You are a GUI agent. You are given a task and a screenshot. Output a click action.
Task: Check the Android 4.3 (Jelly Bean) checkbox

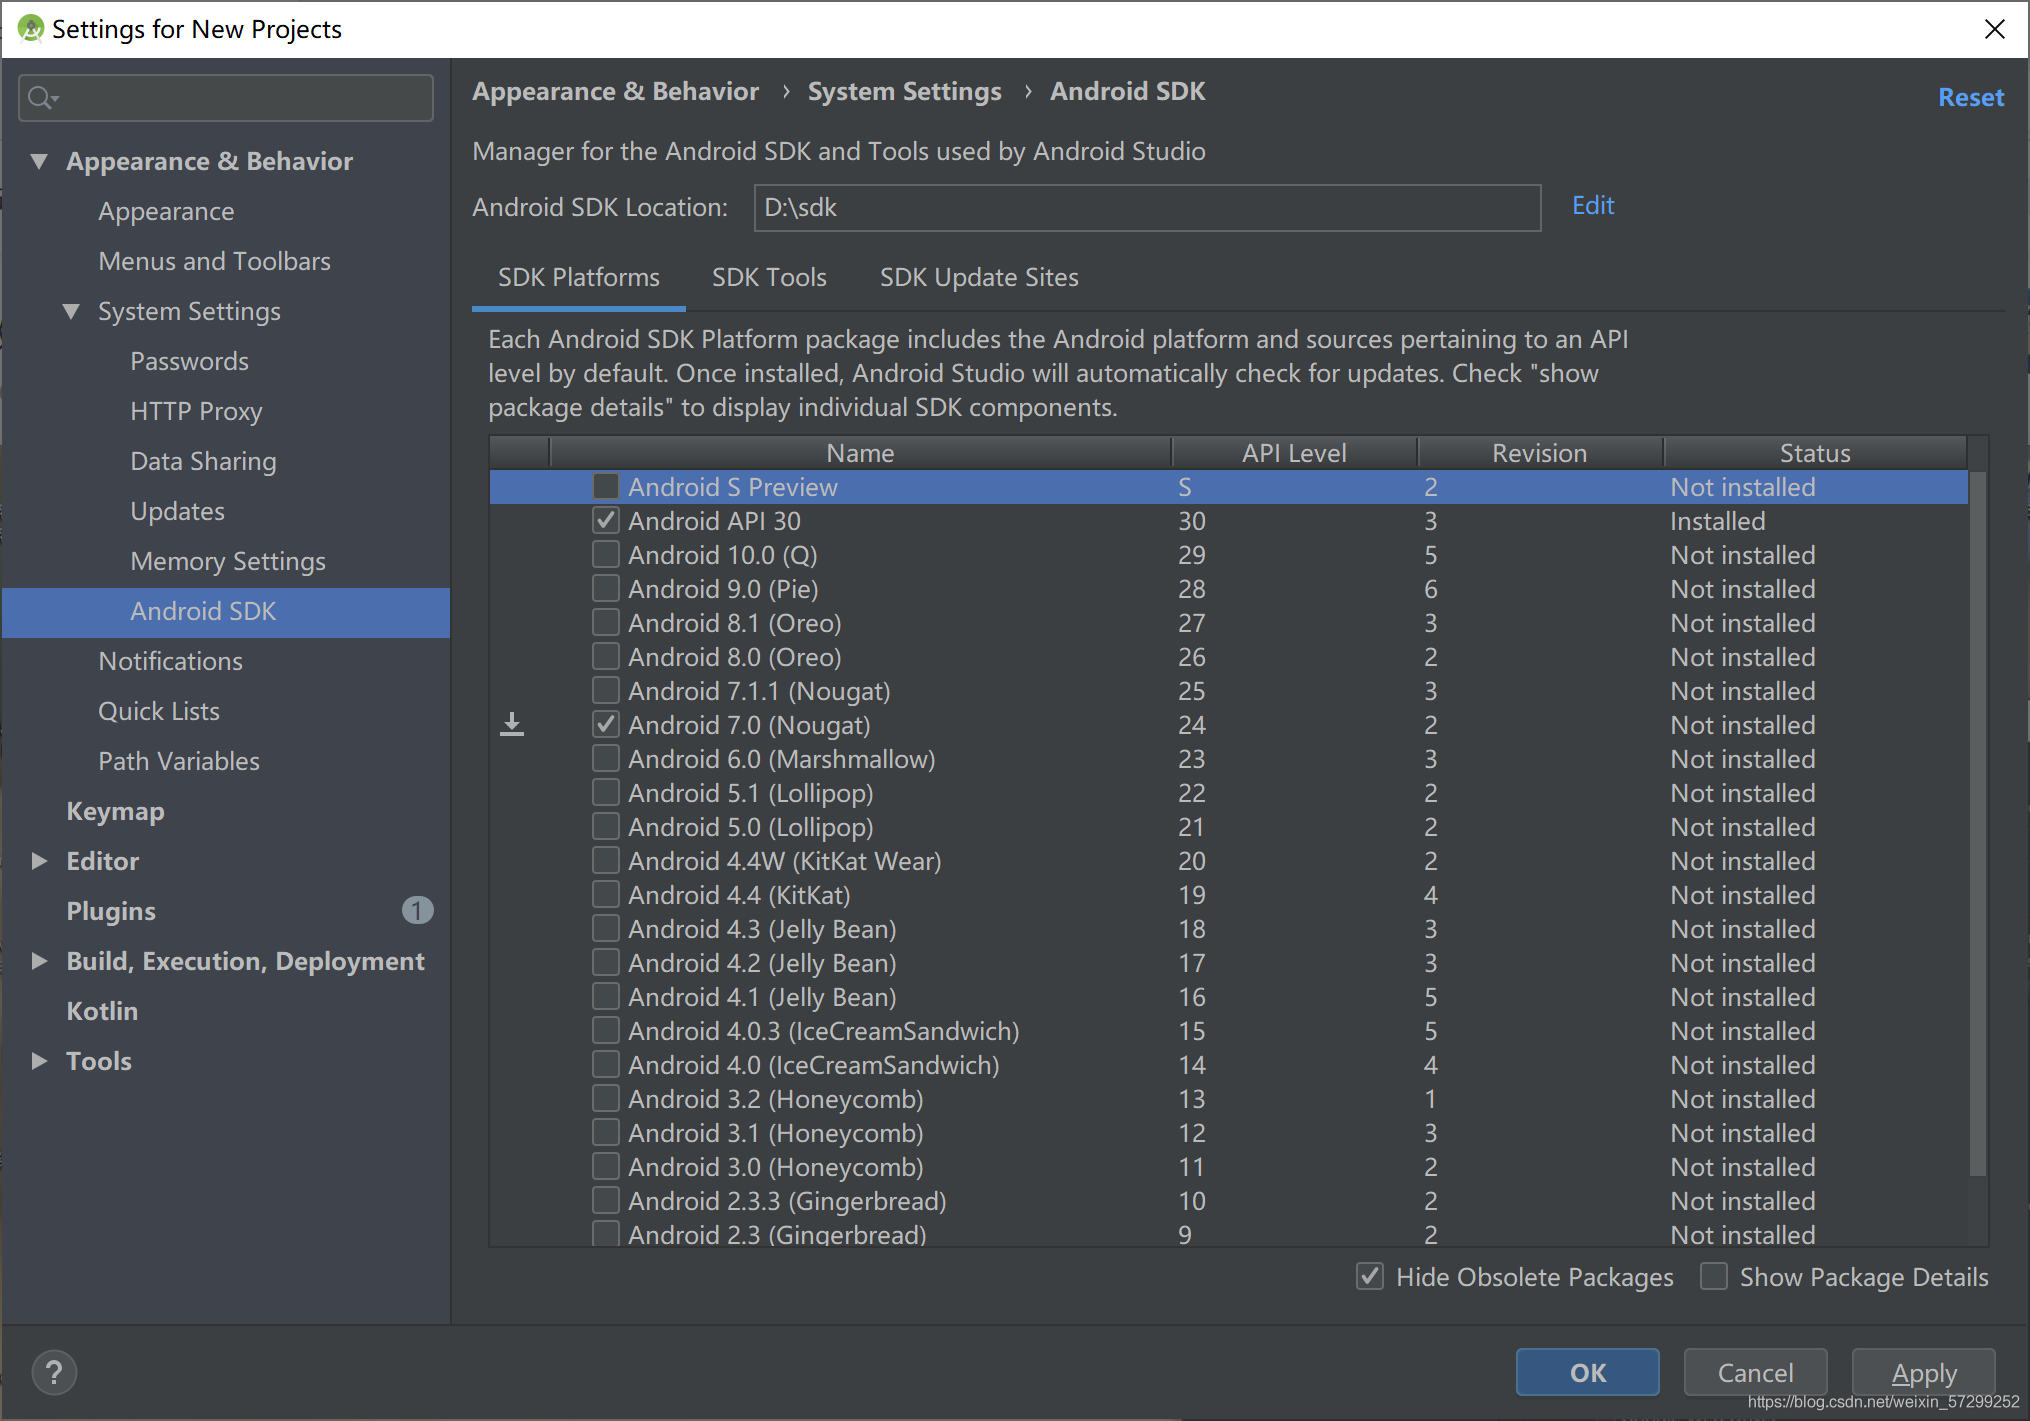click(605, 929)
